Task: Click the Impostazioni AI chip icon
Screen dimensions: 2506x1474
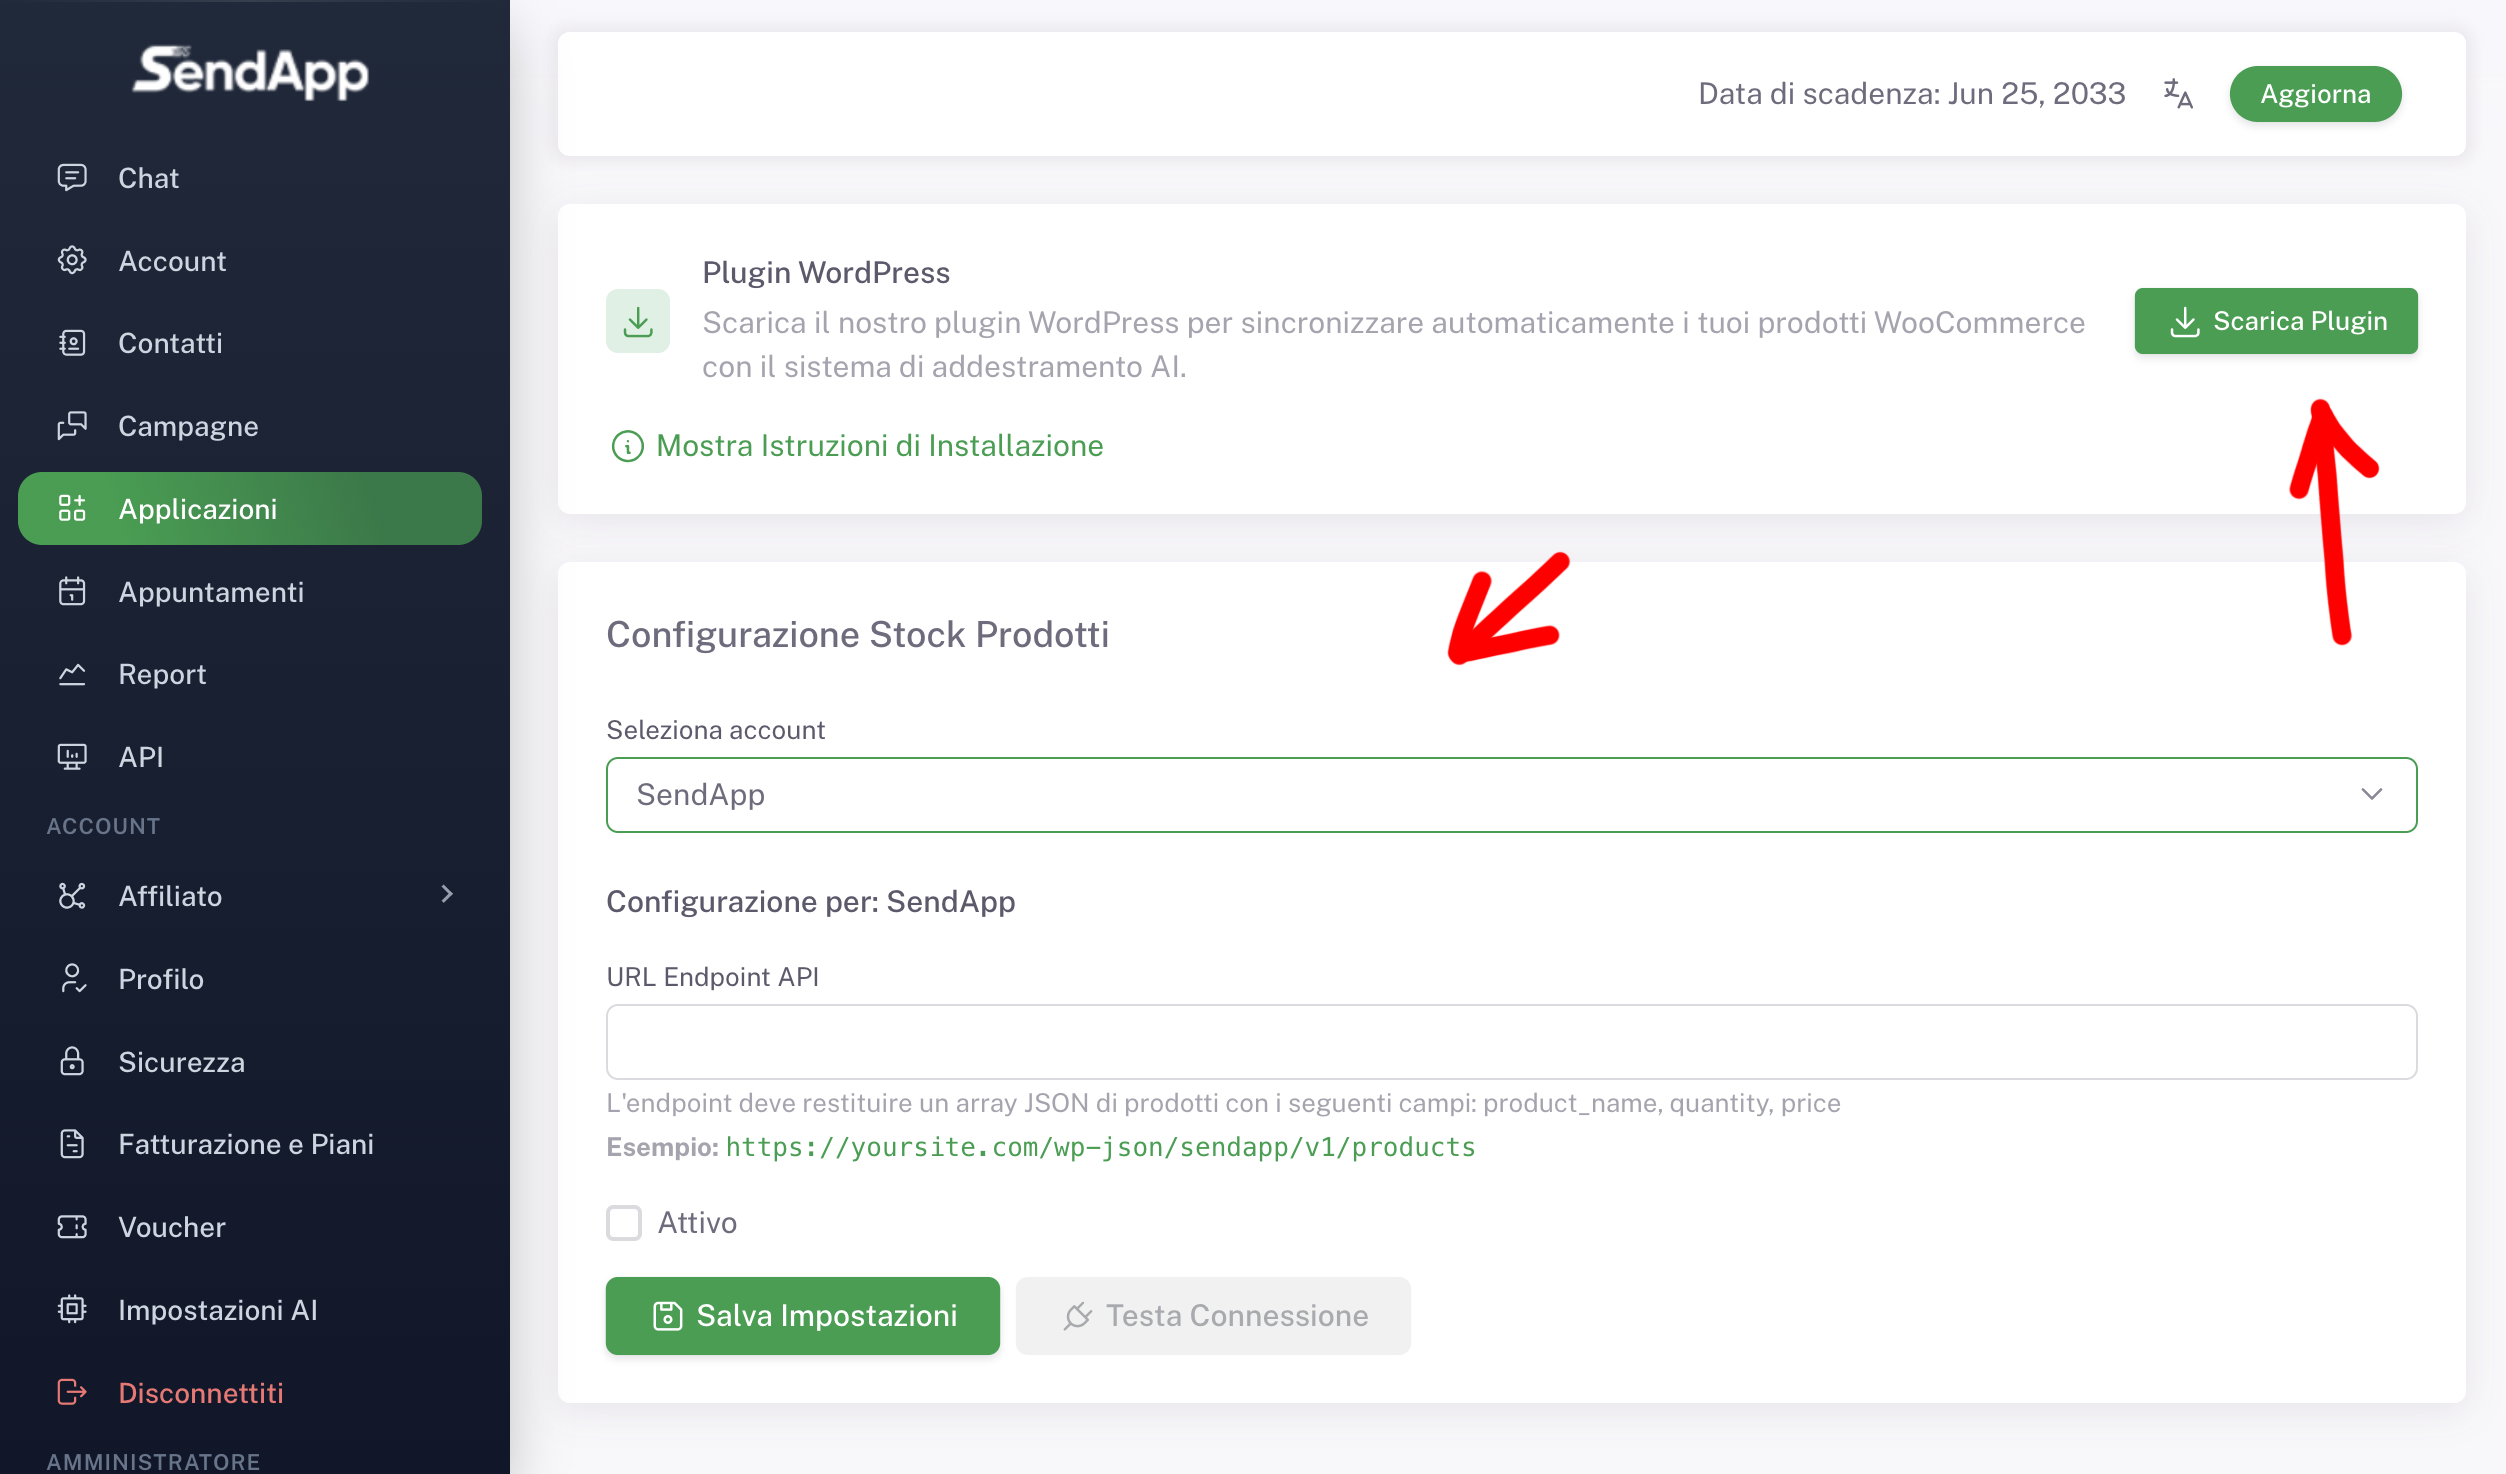Action: tap(72, 1309)
